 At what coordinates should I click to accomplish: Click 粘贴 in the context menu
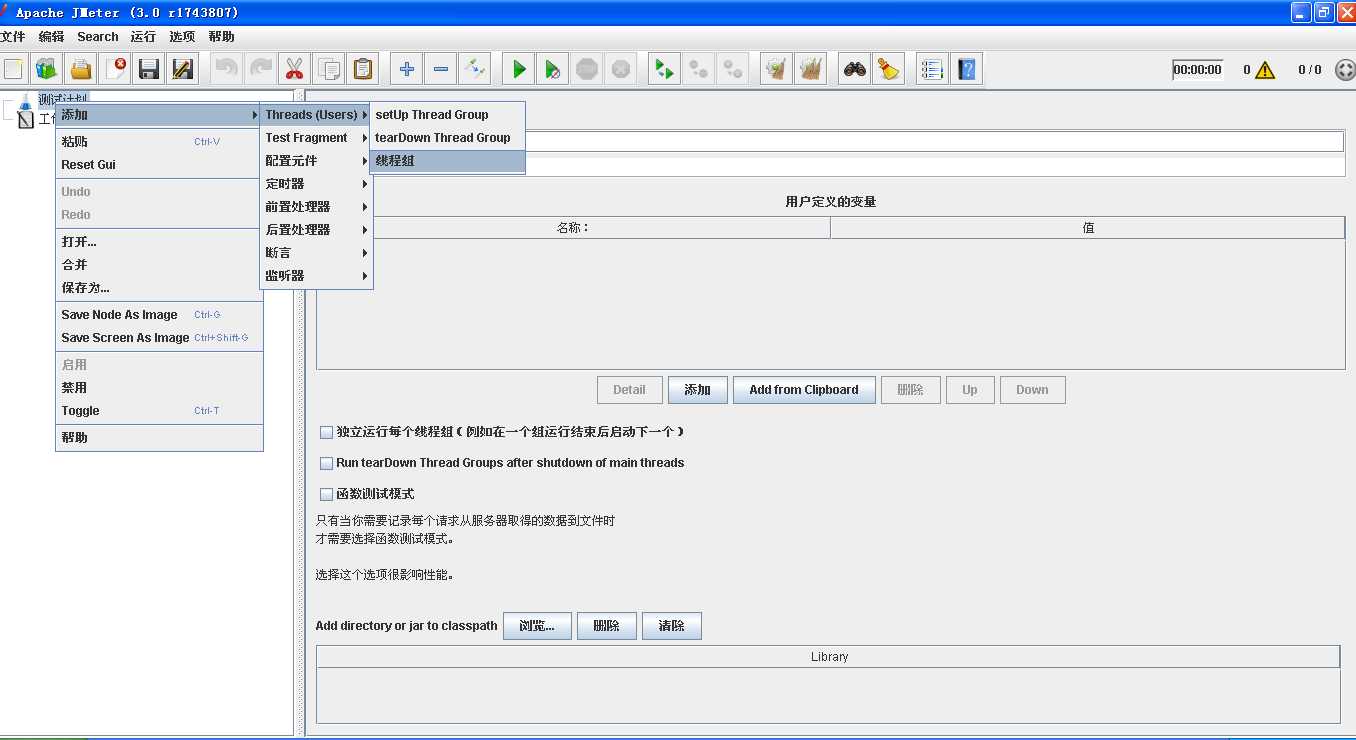coord(159,142)
